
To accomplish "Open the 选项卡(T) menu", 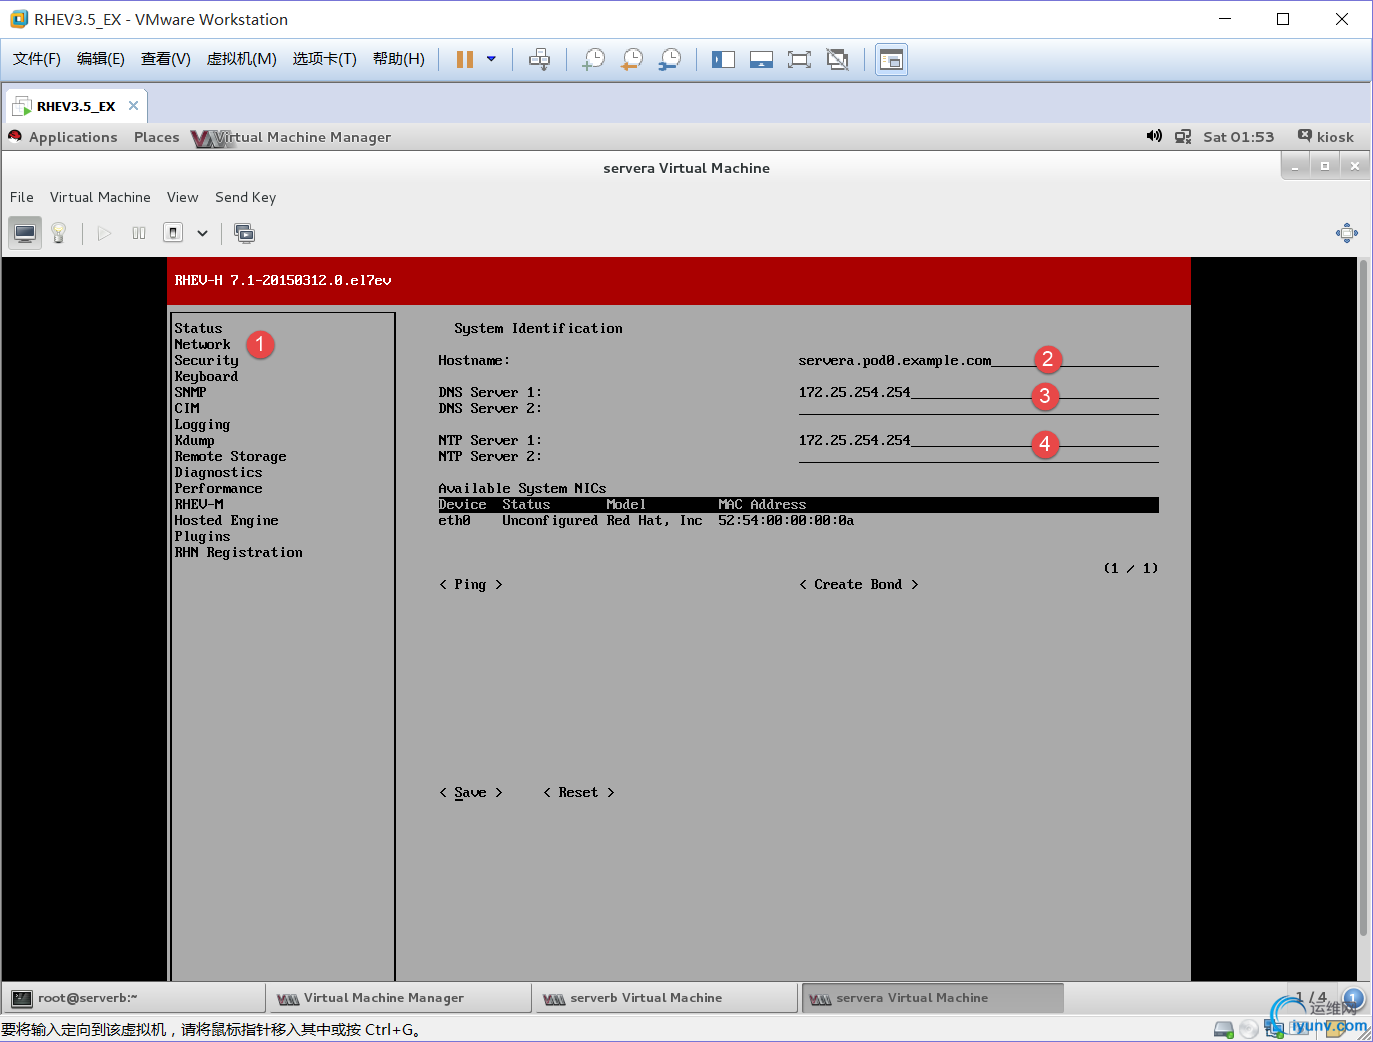I will [325, 59].
